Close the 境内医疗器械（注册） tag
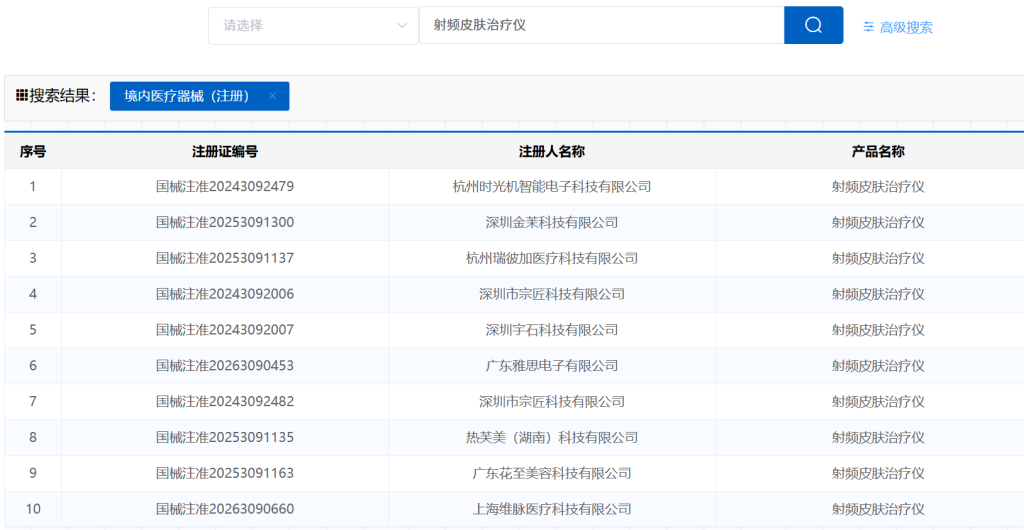This screenshot has height=530, width=1024. click(x=272, y=96)
